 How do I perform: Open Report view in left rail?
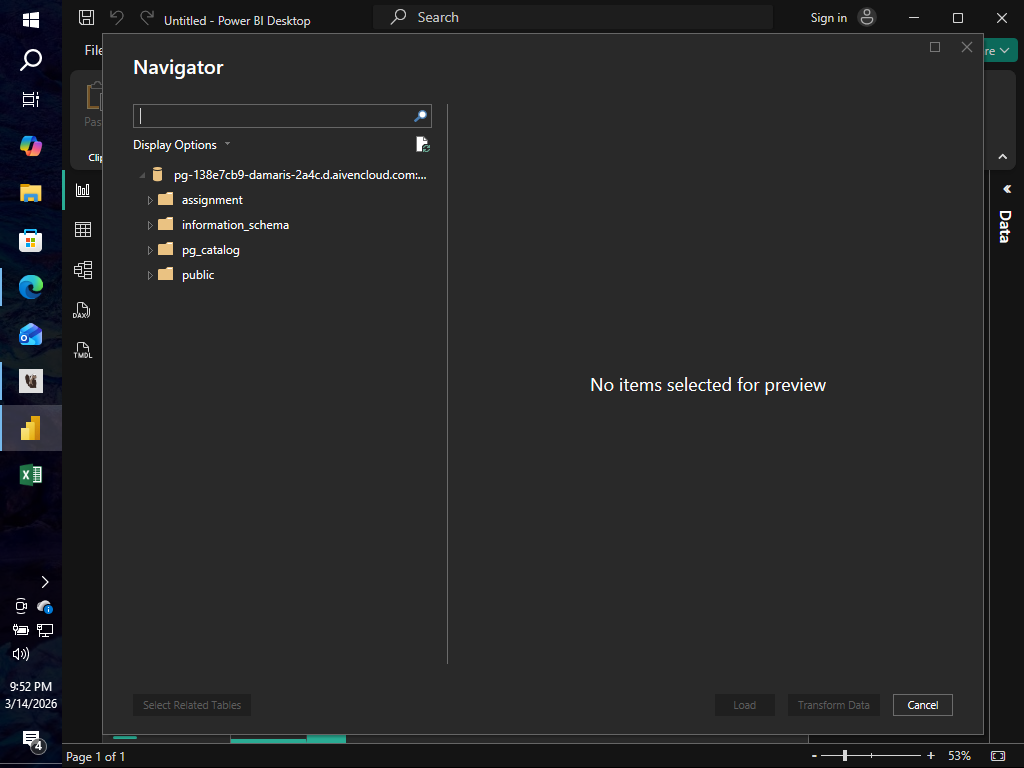coord(83,190)
